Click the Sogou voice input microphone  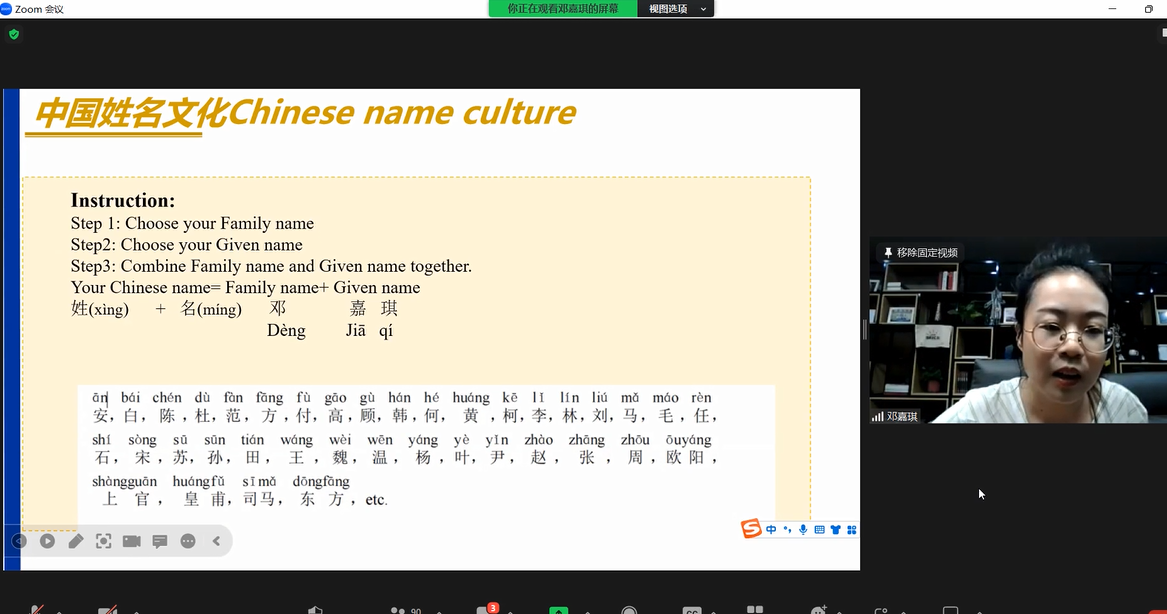[x=803, y=530]
